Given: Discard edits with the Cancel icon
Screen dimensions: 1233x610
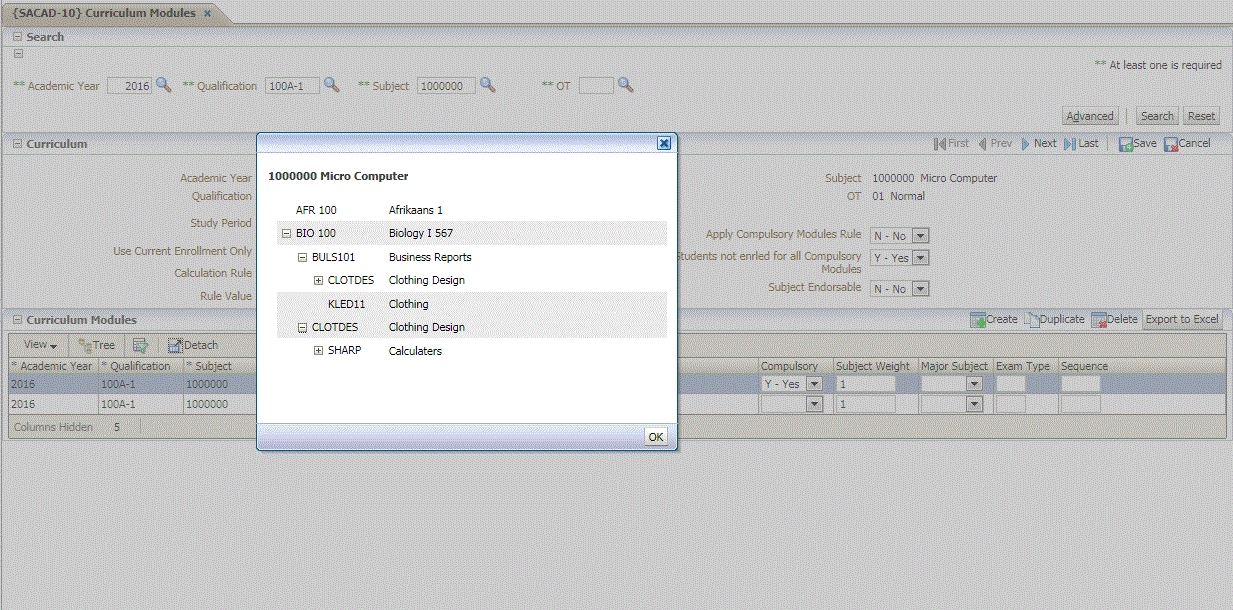Looking at the screenshot, I should coord(1187,143).
